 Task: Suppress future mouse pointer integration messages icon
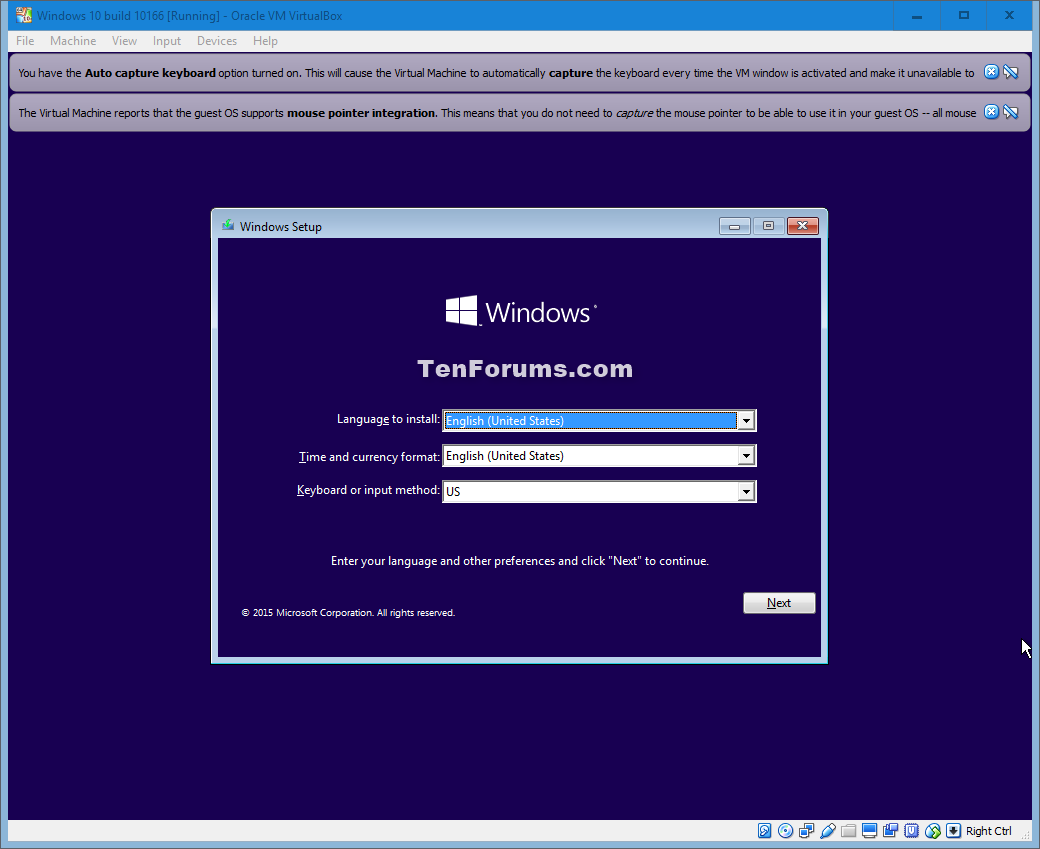(1011, 112)
